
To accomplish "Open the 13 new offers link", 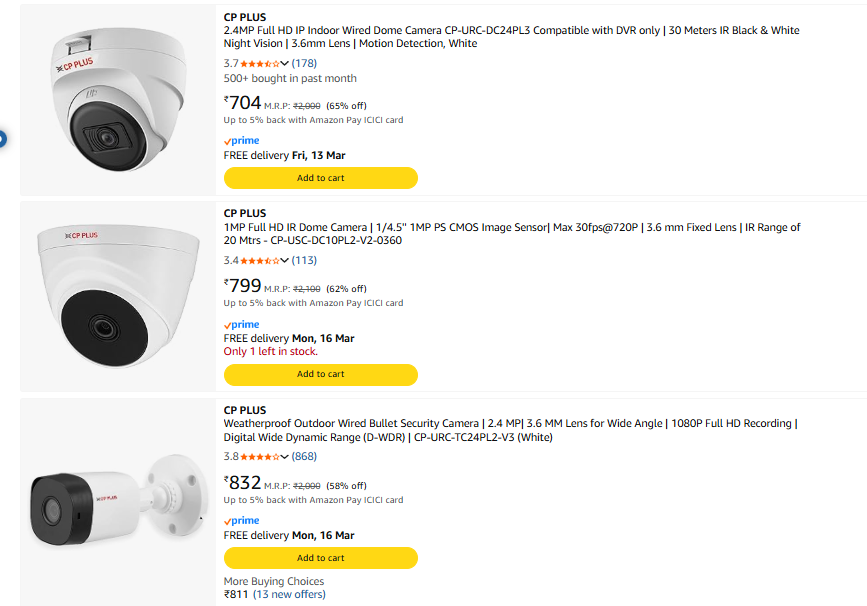I will pos(289,595).
